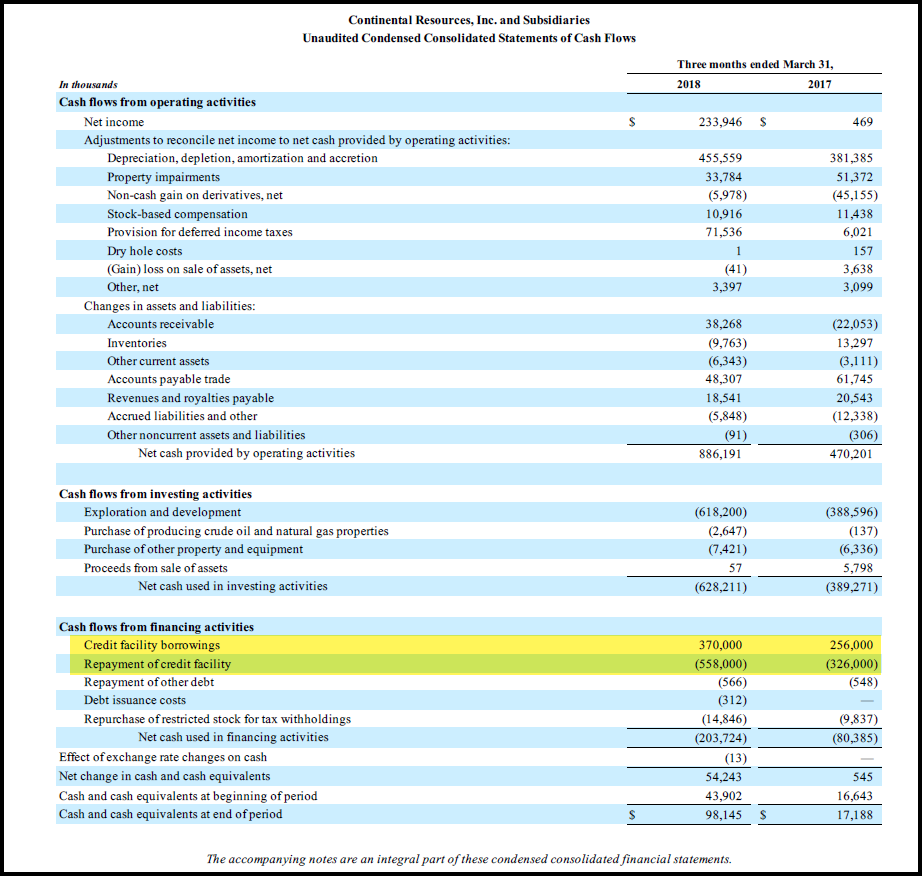The image size is (922, 876).
Task: Select accounts receivable 2018 value 38,268
Action: (724, 324)
